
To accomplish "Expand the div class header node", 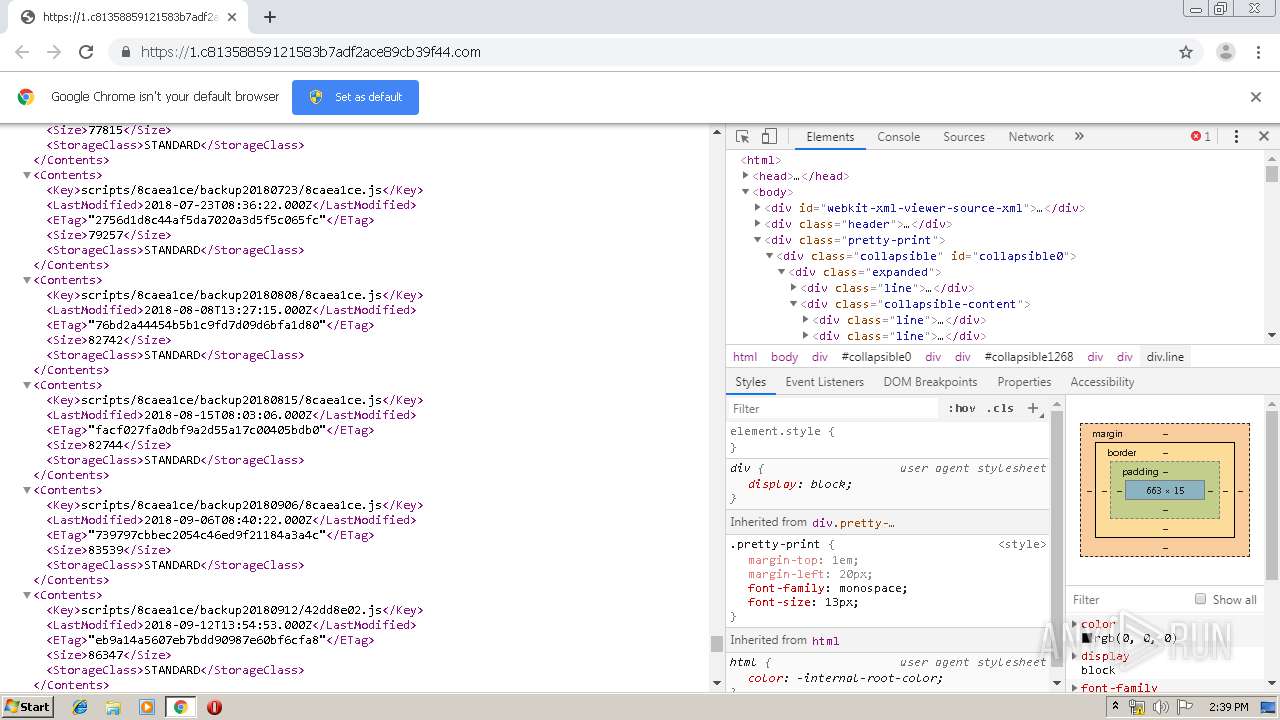I will tap(757, 224).
